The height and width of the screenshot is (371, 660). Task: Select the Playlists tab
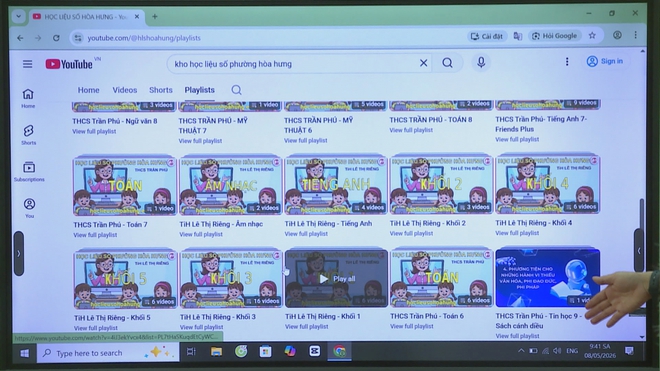pos(200,90)
